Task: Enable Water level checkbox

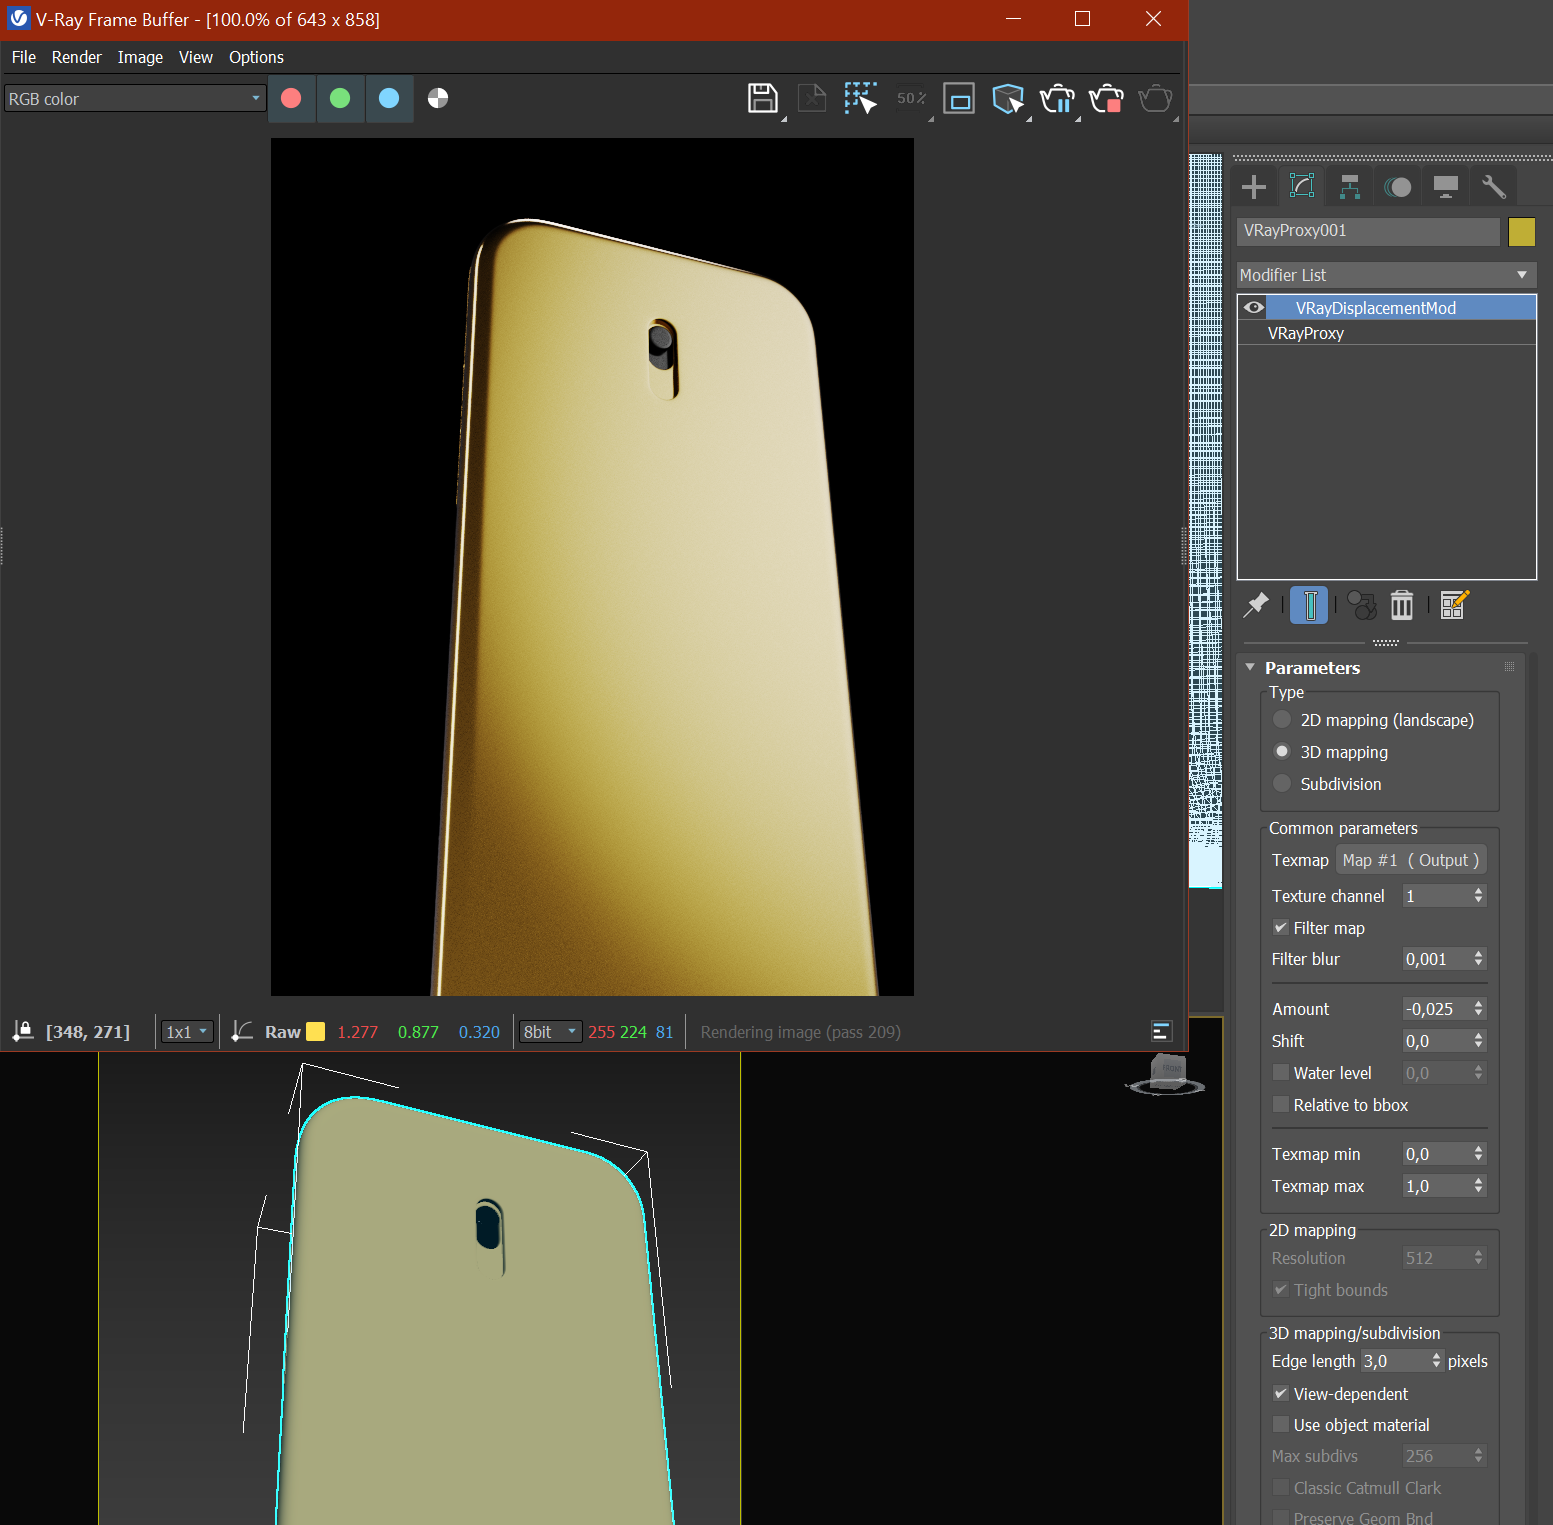Action: (x=1280, y=1073)
